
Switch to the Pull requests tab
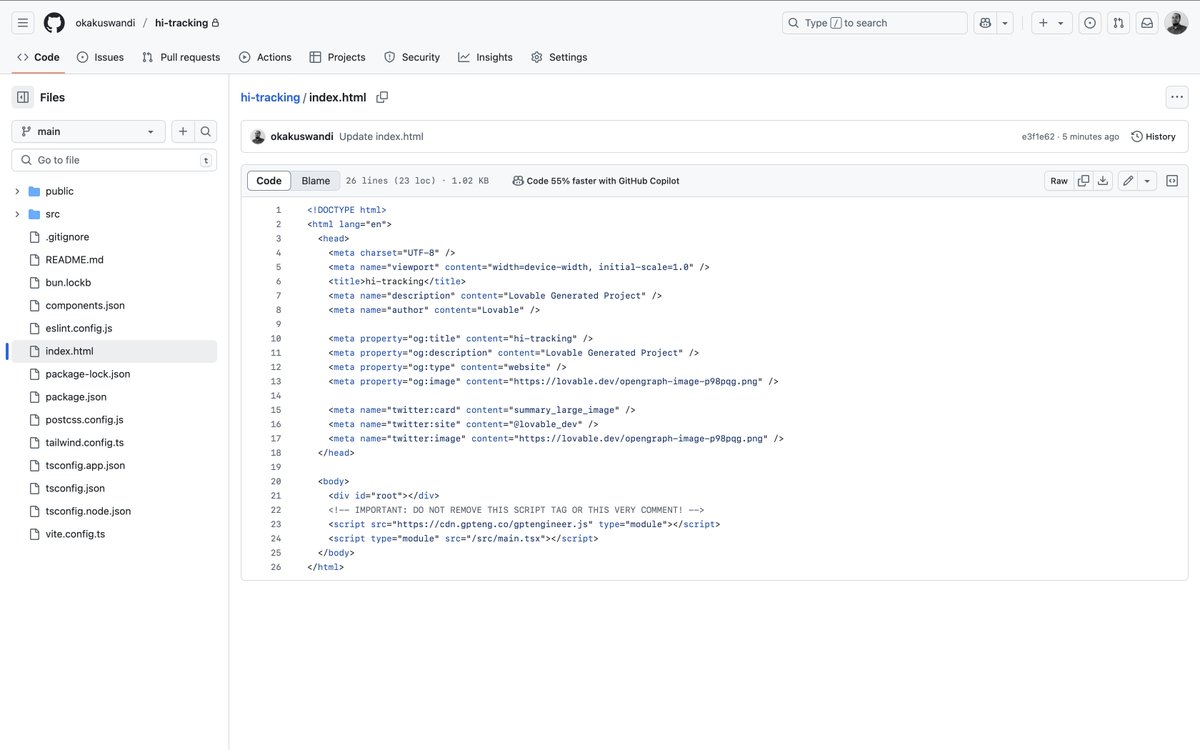(181, 57)
